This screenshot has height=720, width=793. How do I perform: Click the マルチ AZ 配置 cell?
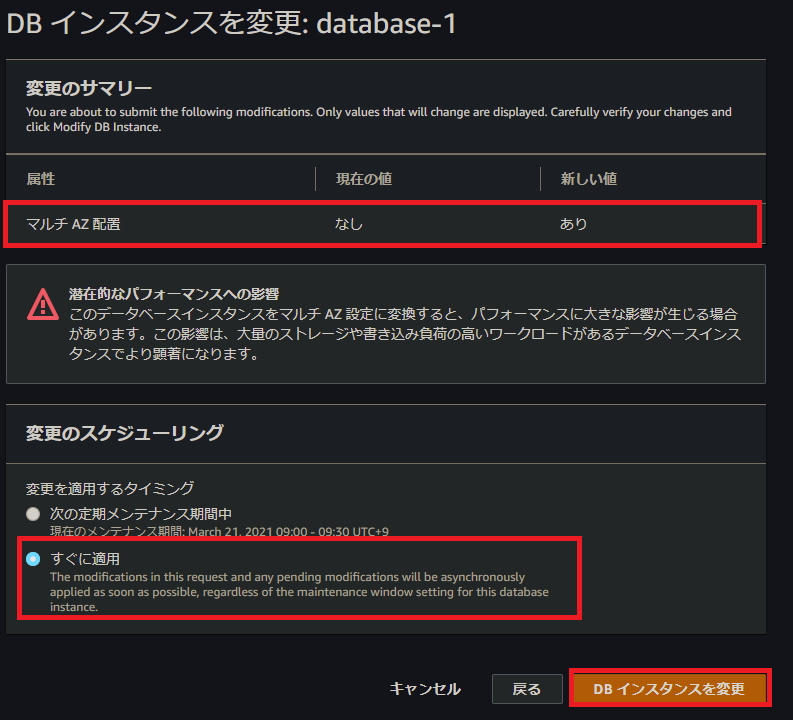pyautogui.click(x=73, y=224)
